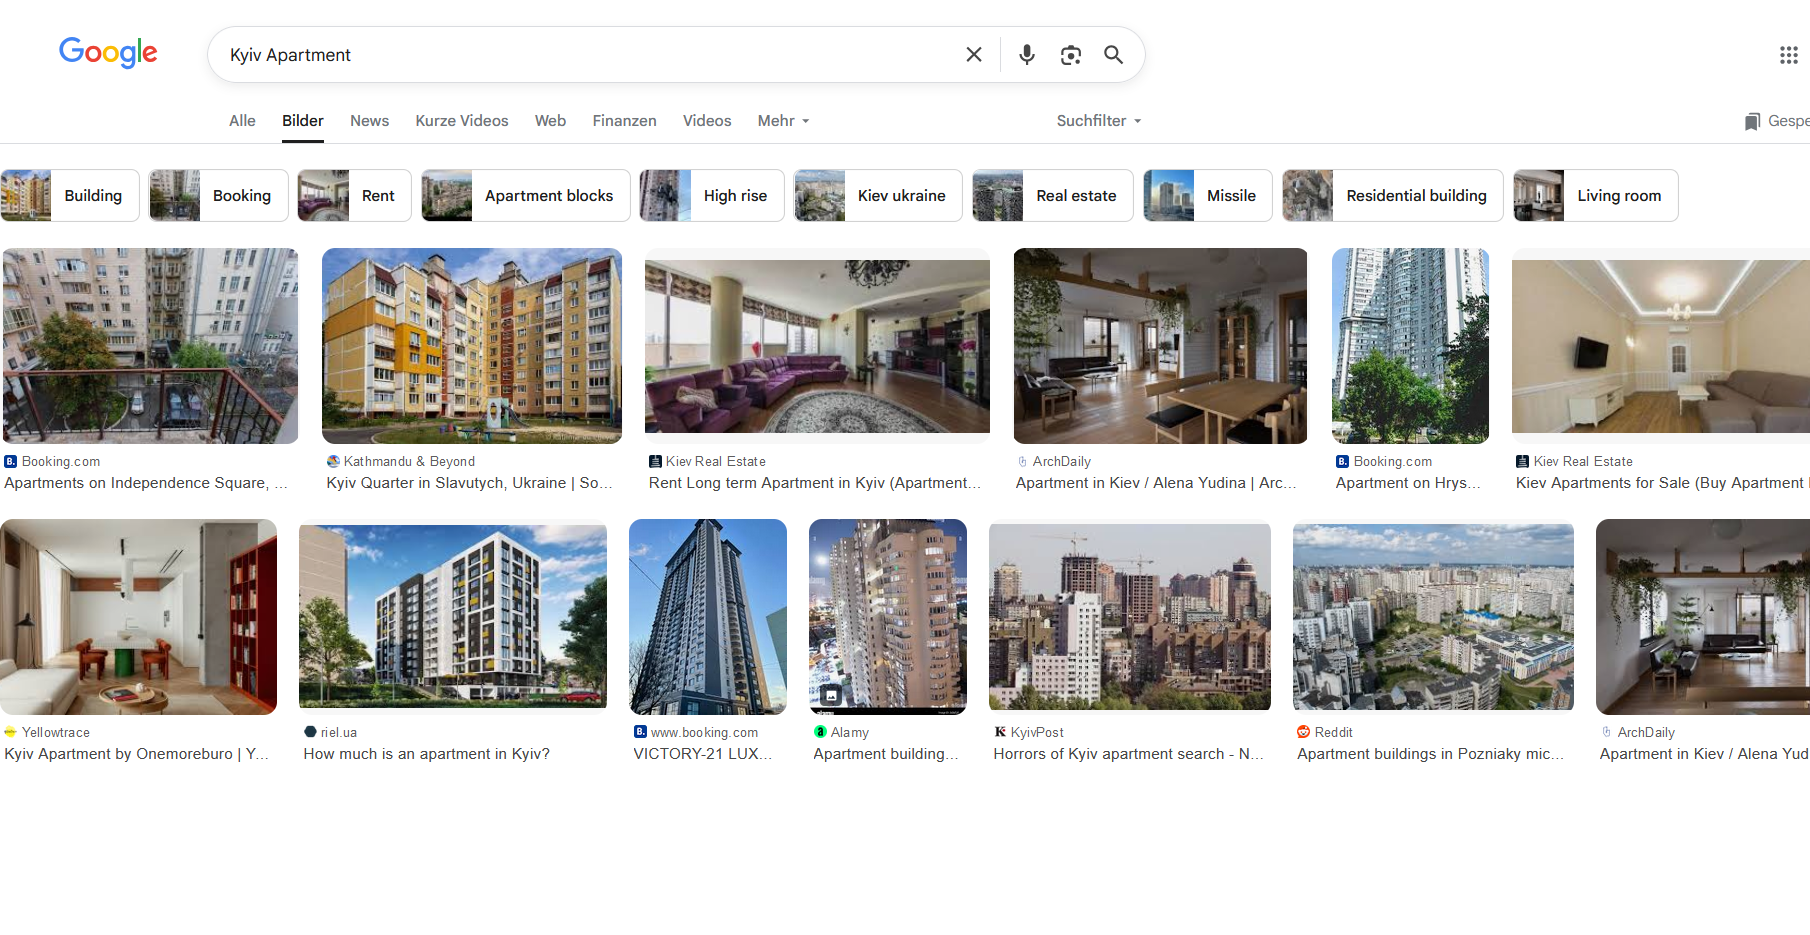This screenshot has height=935, width=1810.
Task: Select the Alle results tab
Action: tap(242, 121)
